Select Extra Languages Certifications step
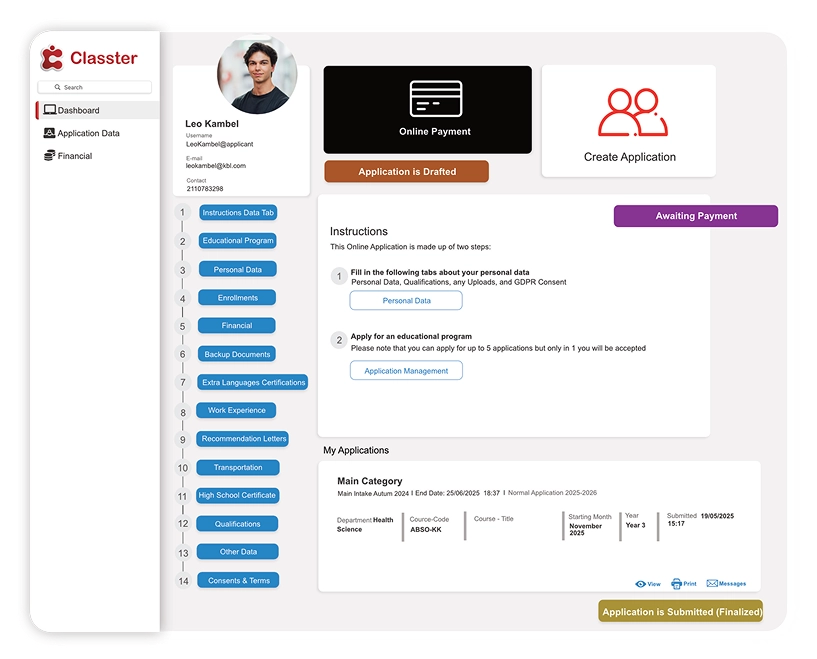The image size is (817, 659). click(254, 382)
